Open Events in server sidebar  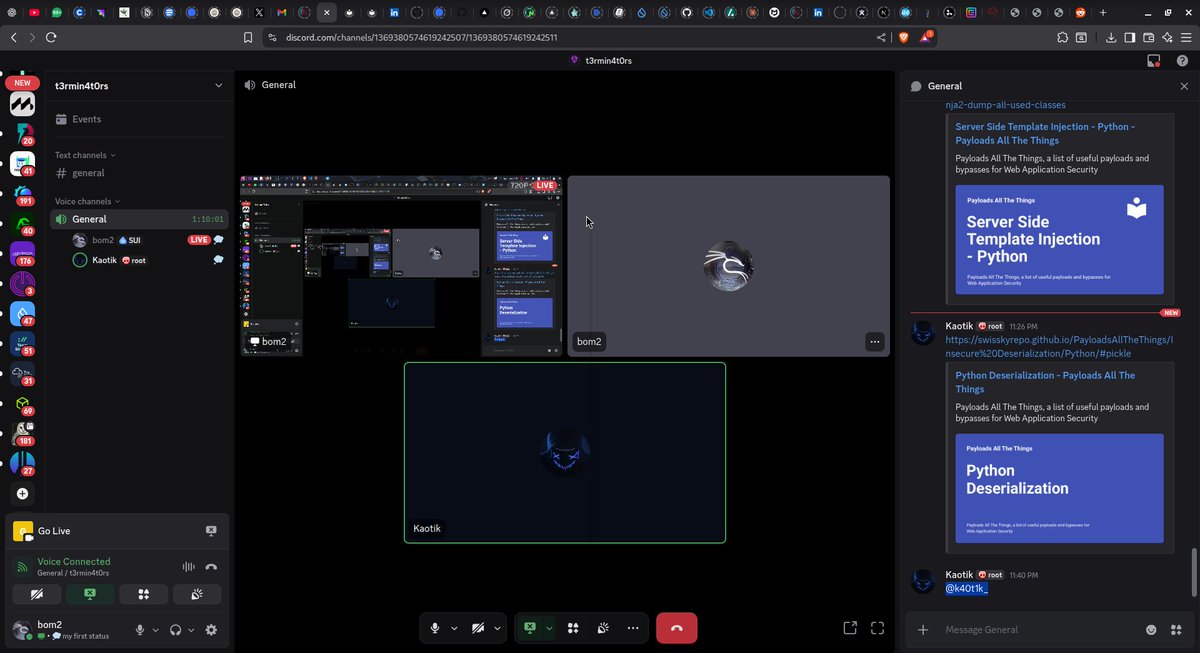[139, 119]
